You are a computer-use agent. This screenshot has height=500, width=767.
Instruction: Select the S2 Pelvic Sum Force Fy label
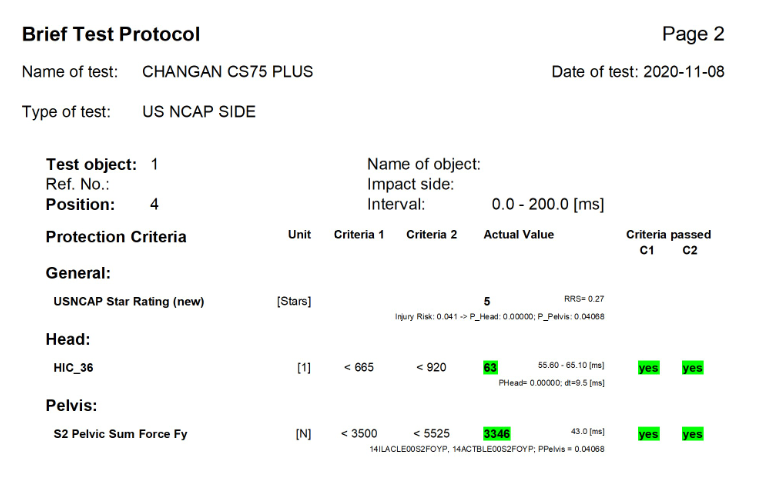120,434
